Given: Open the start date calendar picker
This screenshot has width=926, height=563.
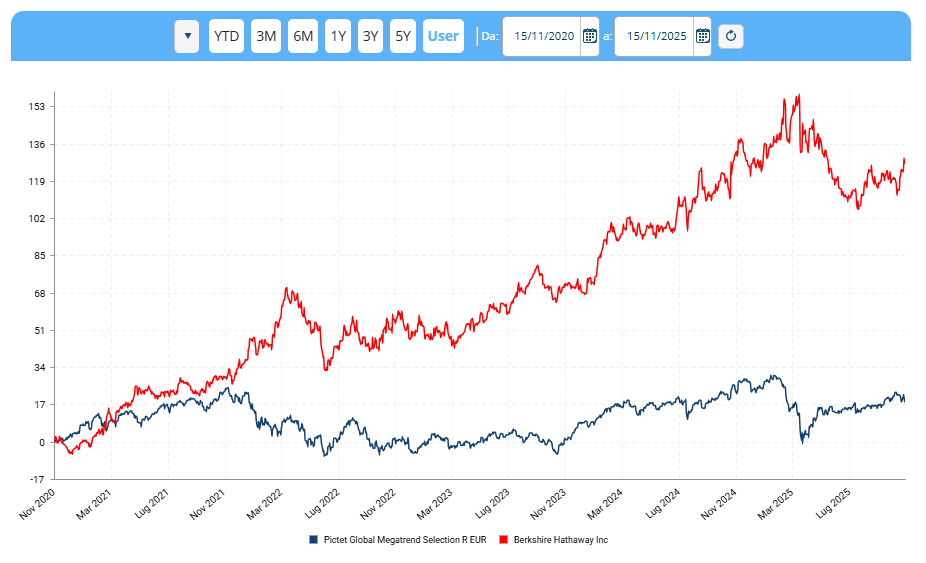Looking at the screenshot, I should [x=589, y=36].
